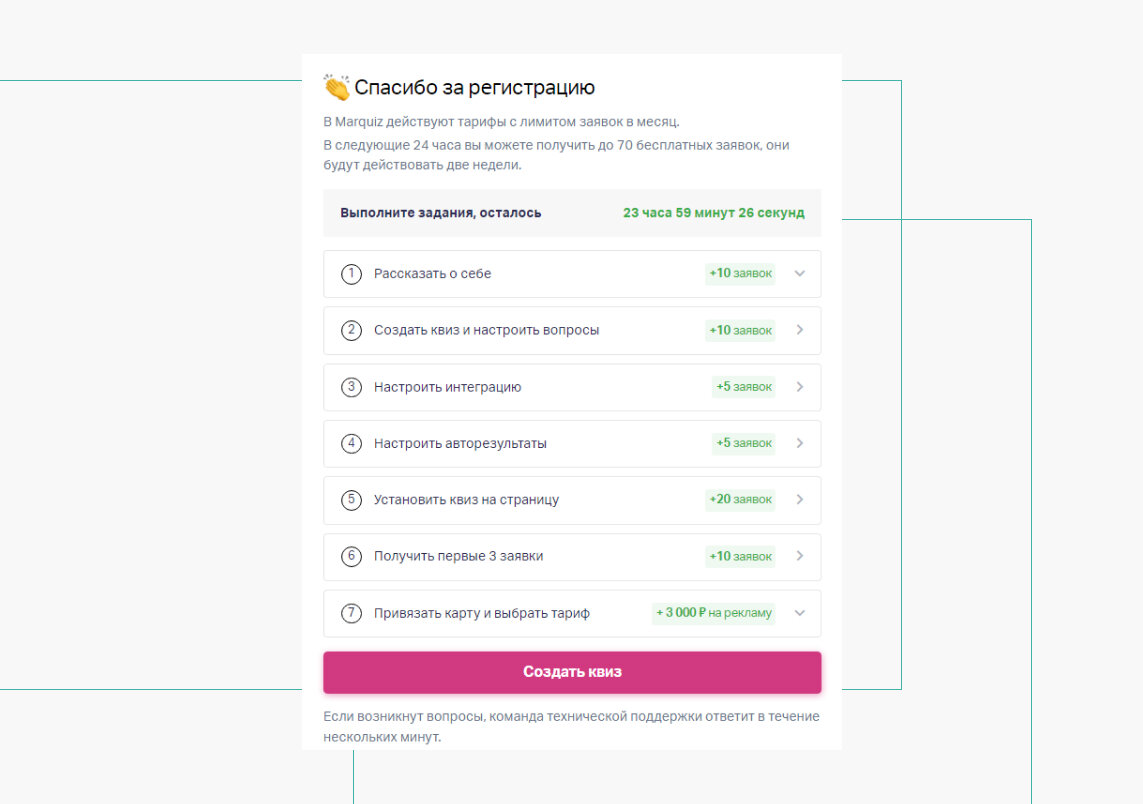
Task: Click step number 5 circle icon
Action: point(351,500)
